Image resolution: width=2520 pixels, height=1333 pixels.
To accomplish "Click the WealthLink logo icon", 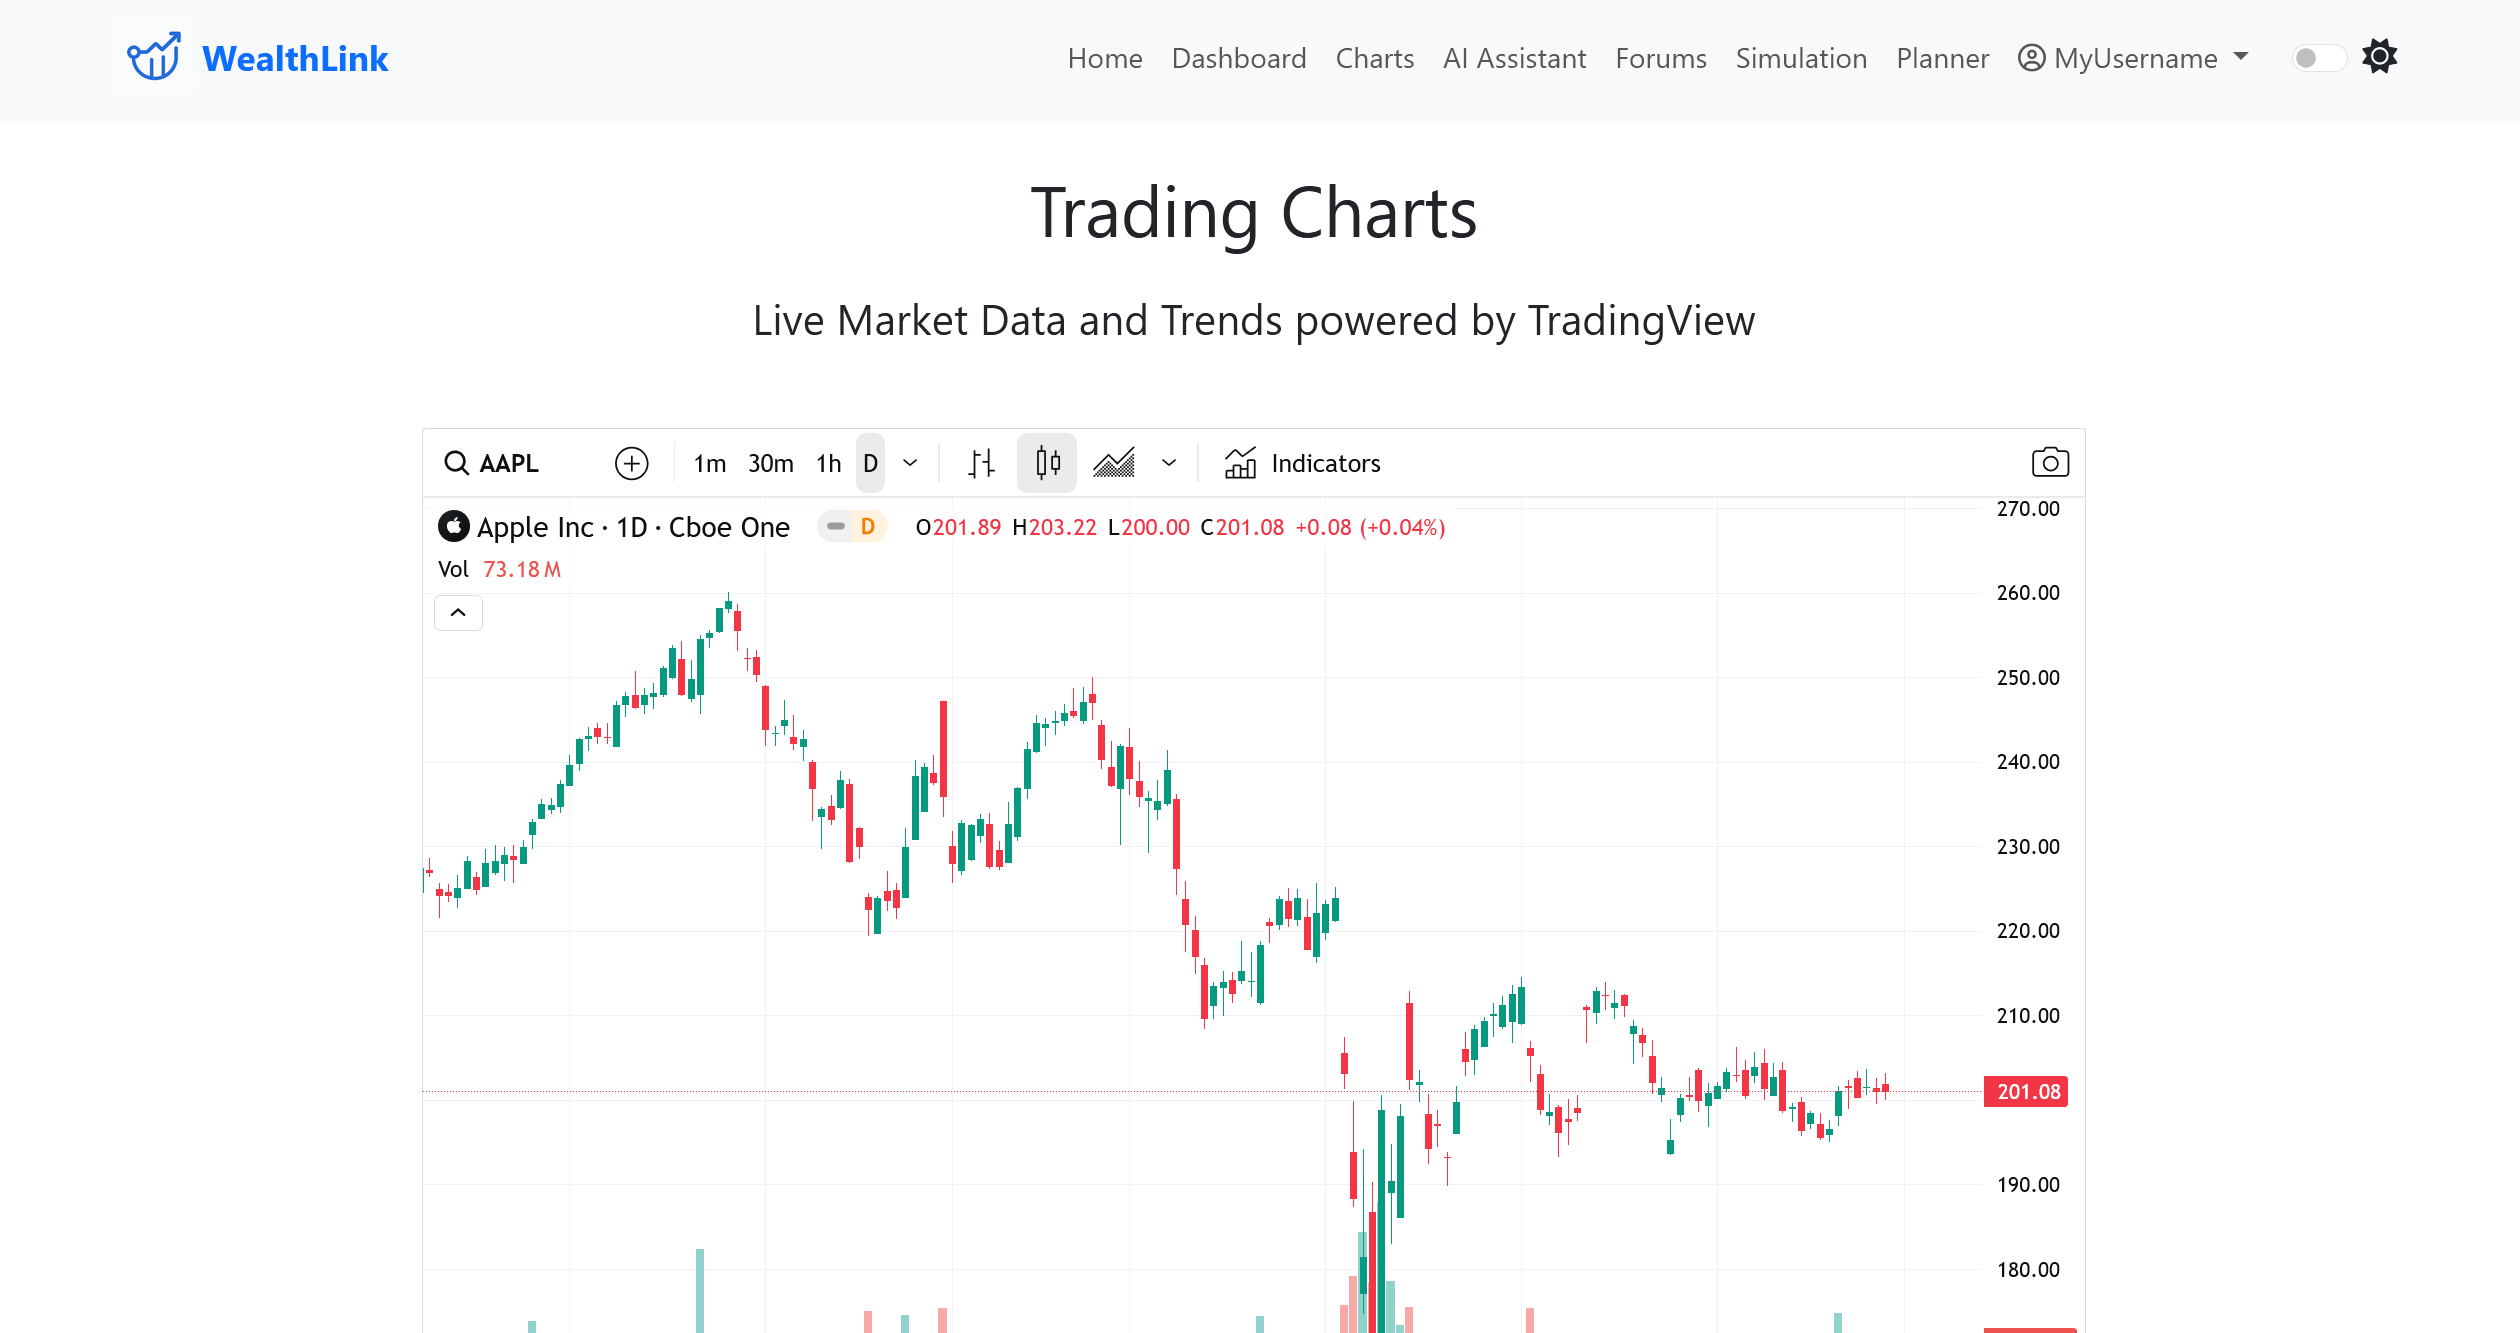I will coord(154,57).
